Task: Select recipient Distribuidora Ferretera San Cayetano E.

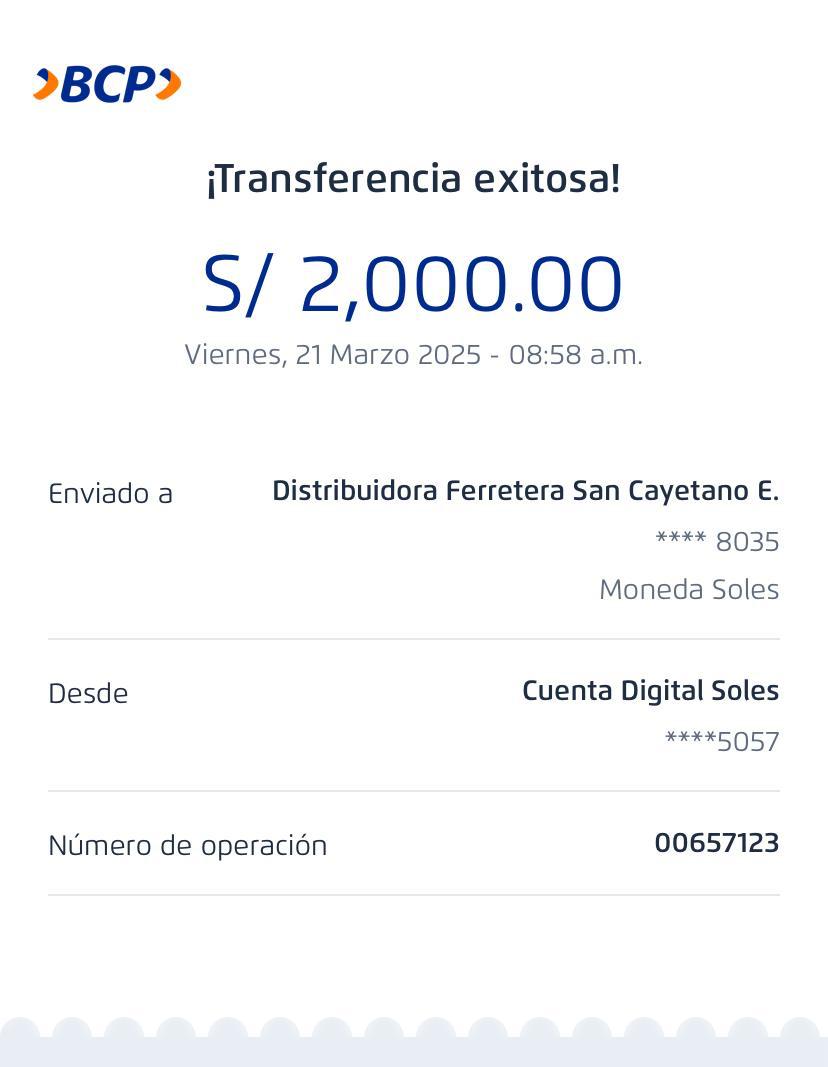Action: (525, 491)
